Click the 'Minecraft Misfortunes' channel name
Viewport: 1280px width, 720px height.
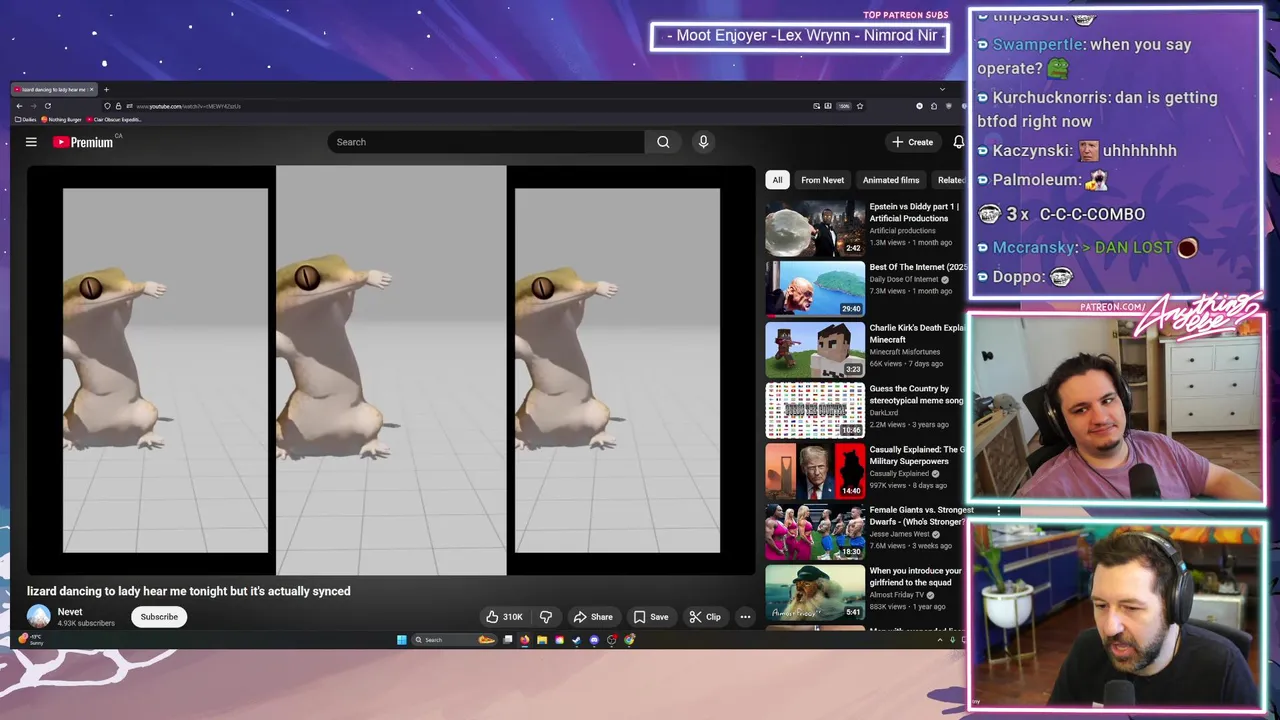904,352
